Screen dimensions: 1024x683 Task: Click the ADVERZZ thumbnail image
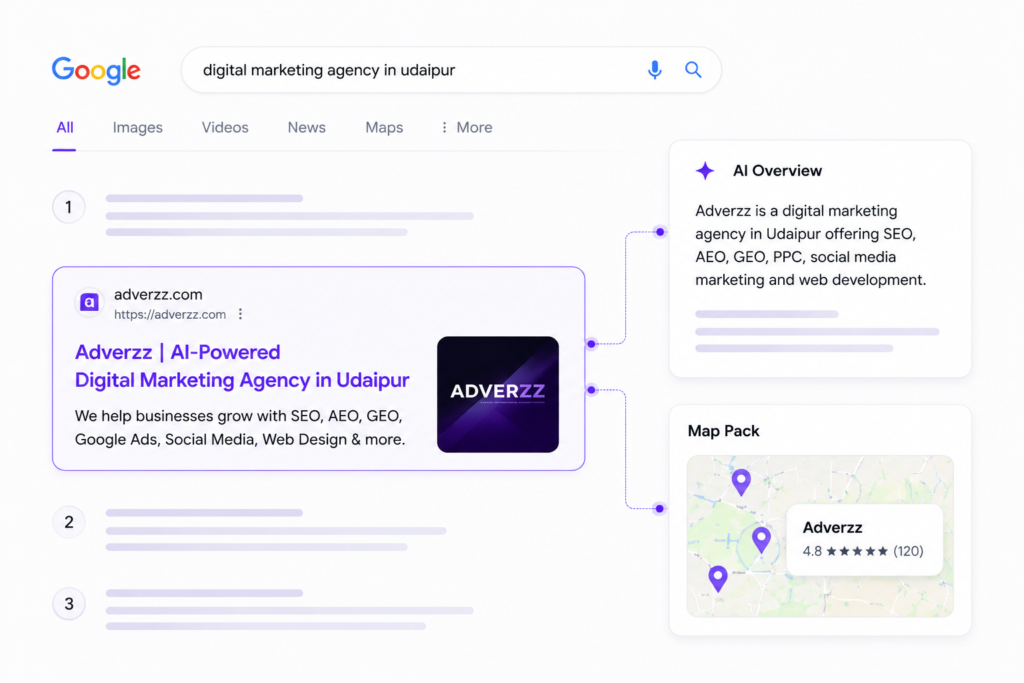tap(498, 394)
